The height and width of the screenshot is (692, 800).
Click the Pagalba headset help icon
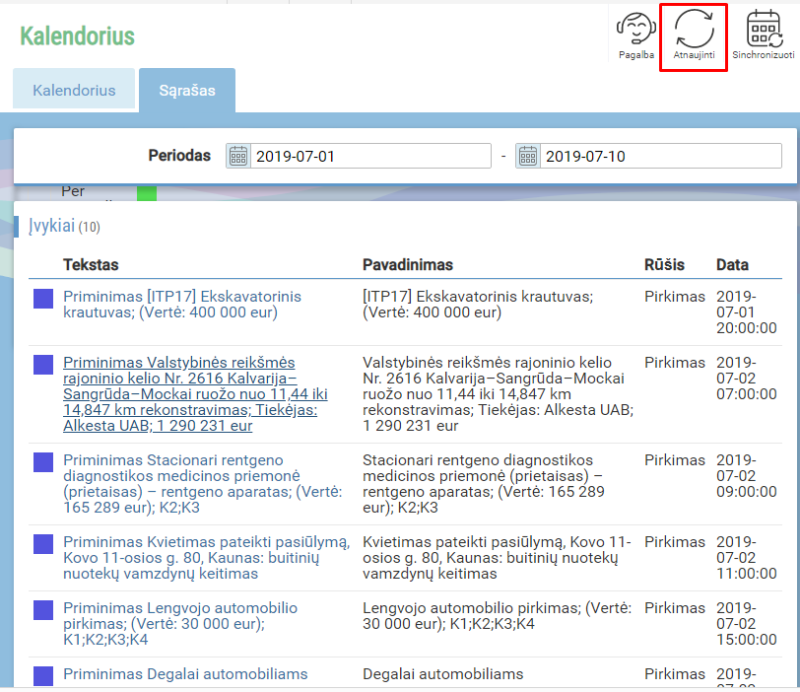(x=636, y=35)
